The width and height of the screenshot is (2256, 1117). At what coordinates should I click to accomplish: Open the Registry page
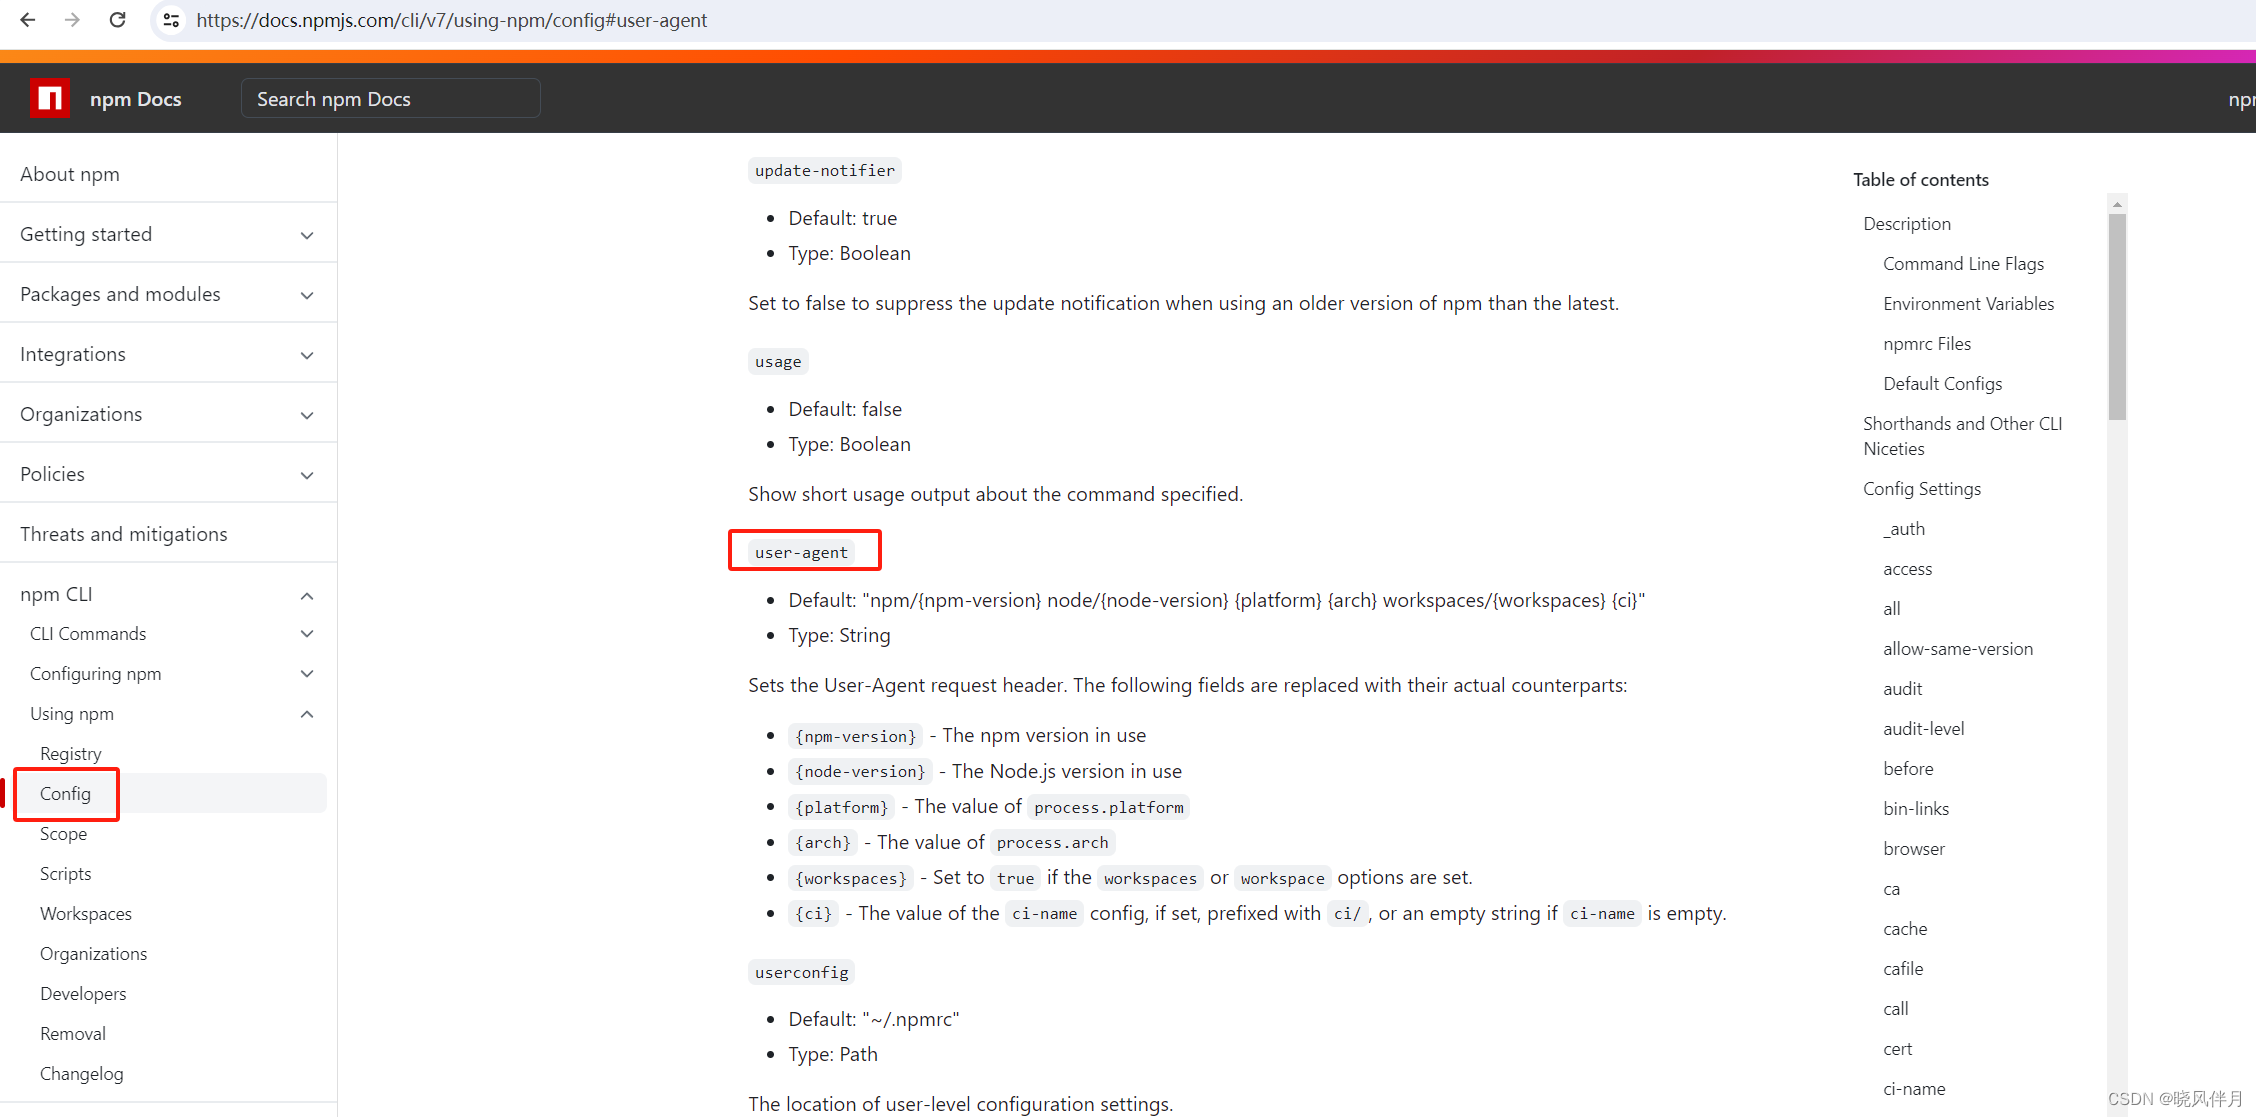pyautogui.click(x=70, y=753)
